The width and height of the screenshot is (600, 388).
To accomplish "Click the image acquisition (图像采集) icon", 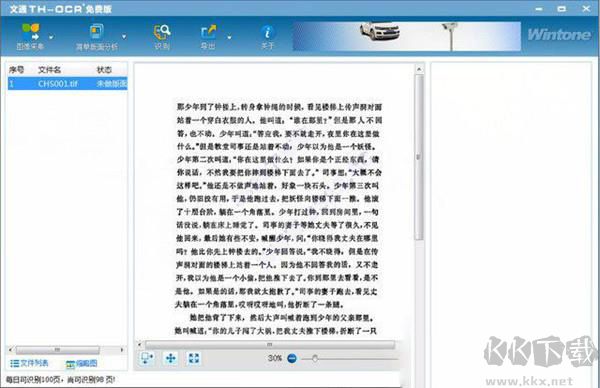I will pyautogui.click(x=30, y=32).
